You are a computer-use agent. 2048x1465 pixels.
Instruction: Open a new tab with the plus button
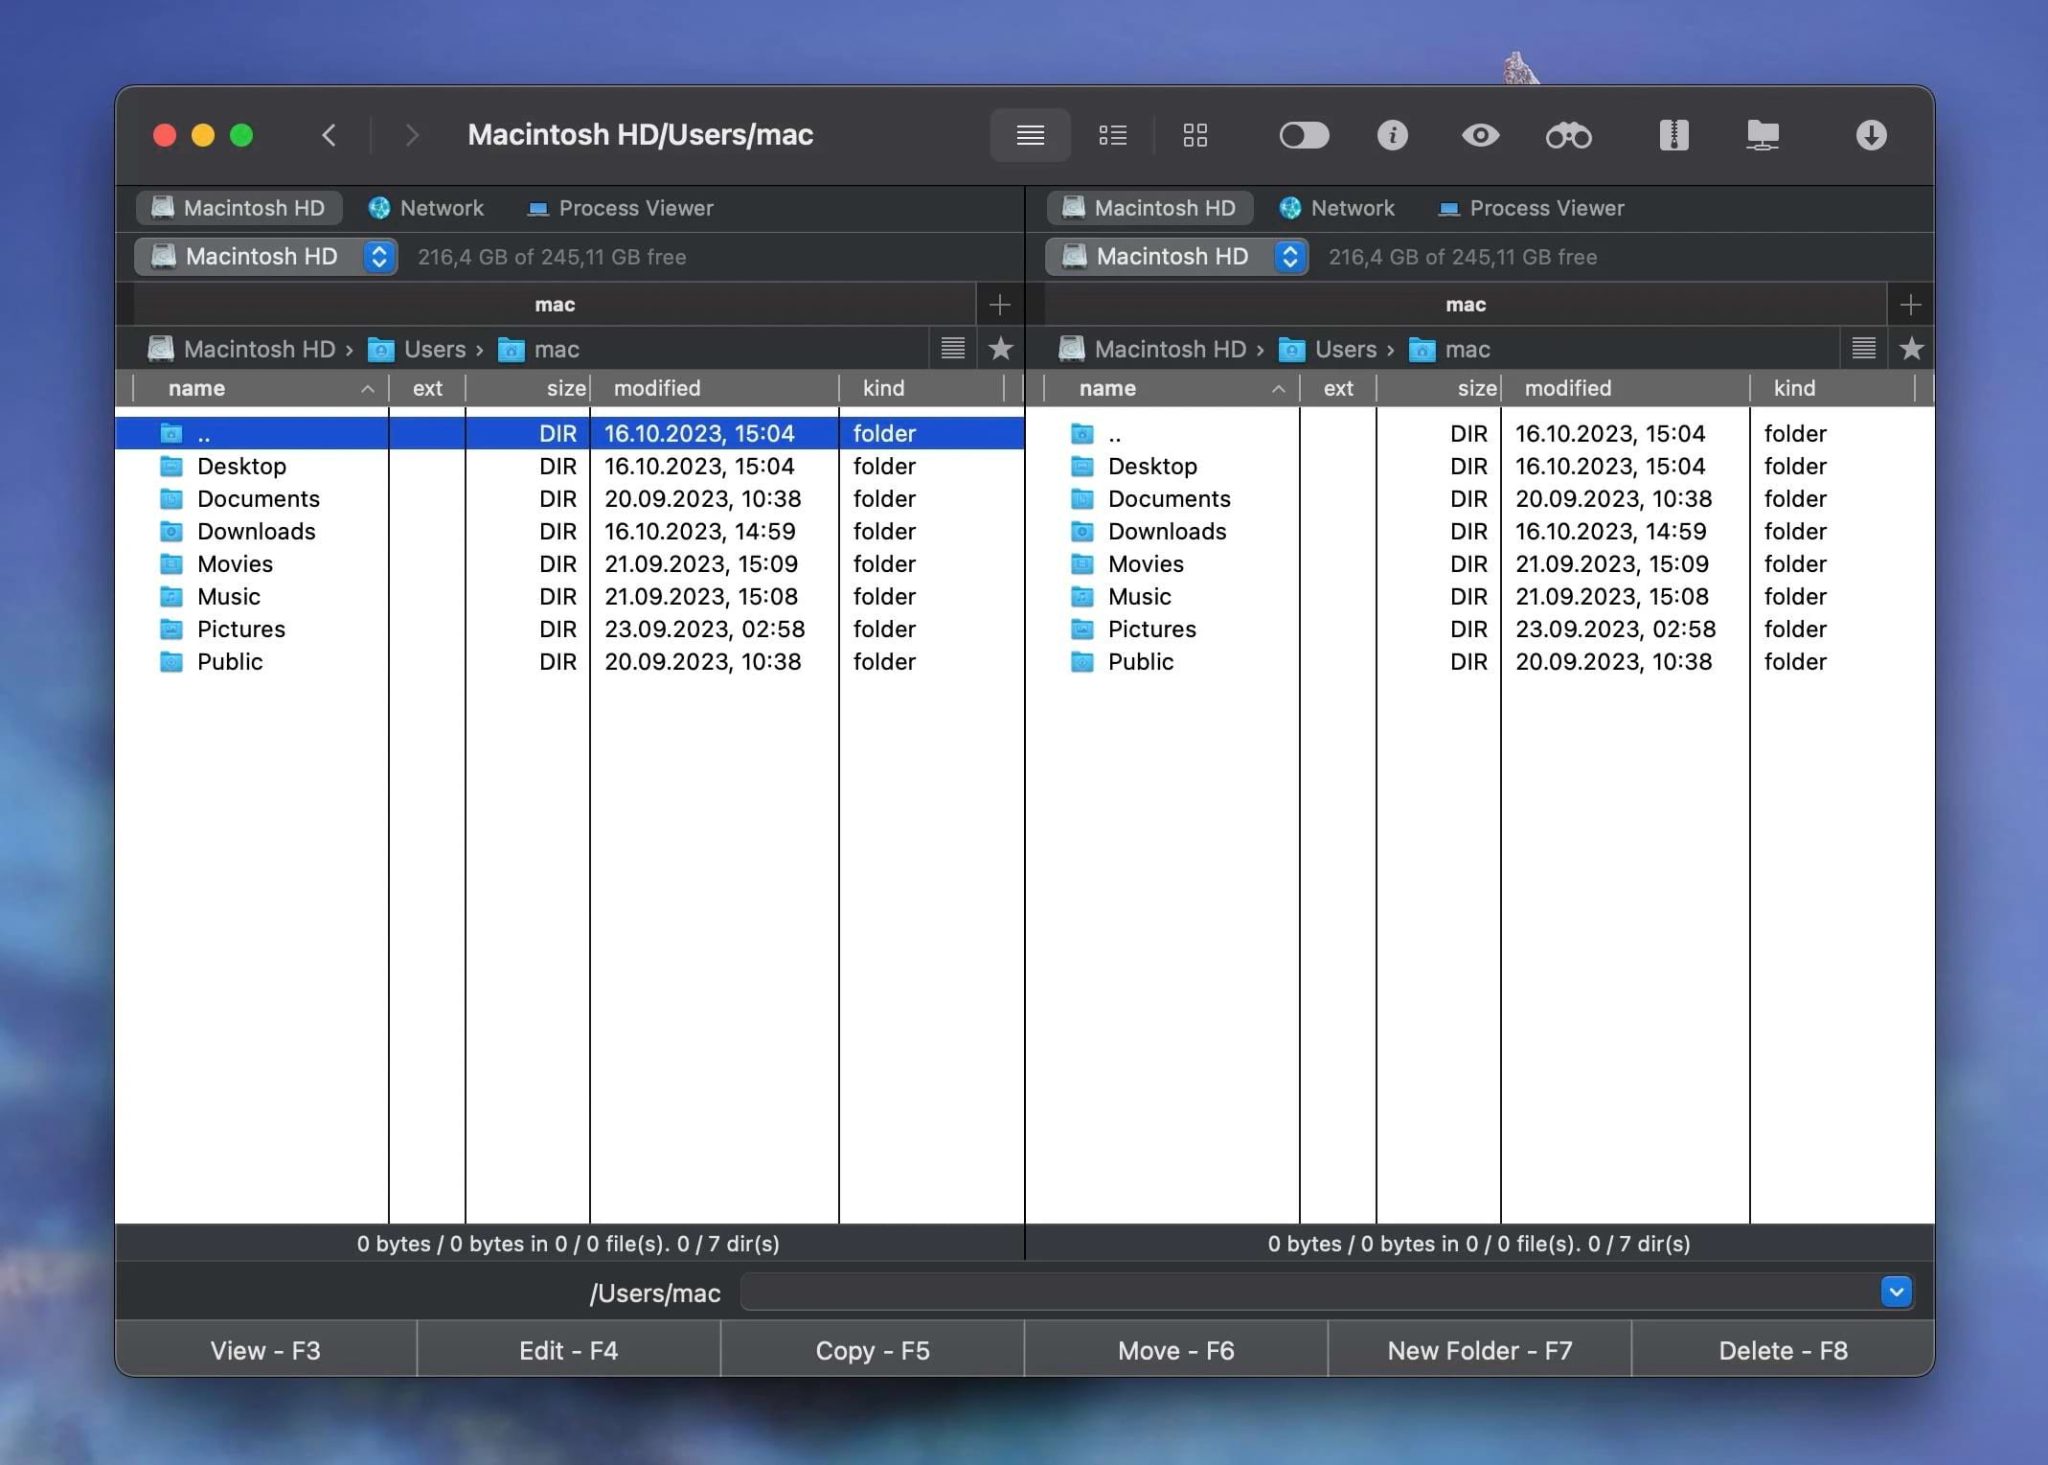click(x=999, y=304)
